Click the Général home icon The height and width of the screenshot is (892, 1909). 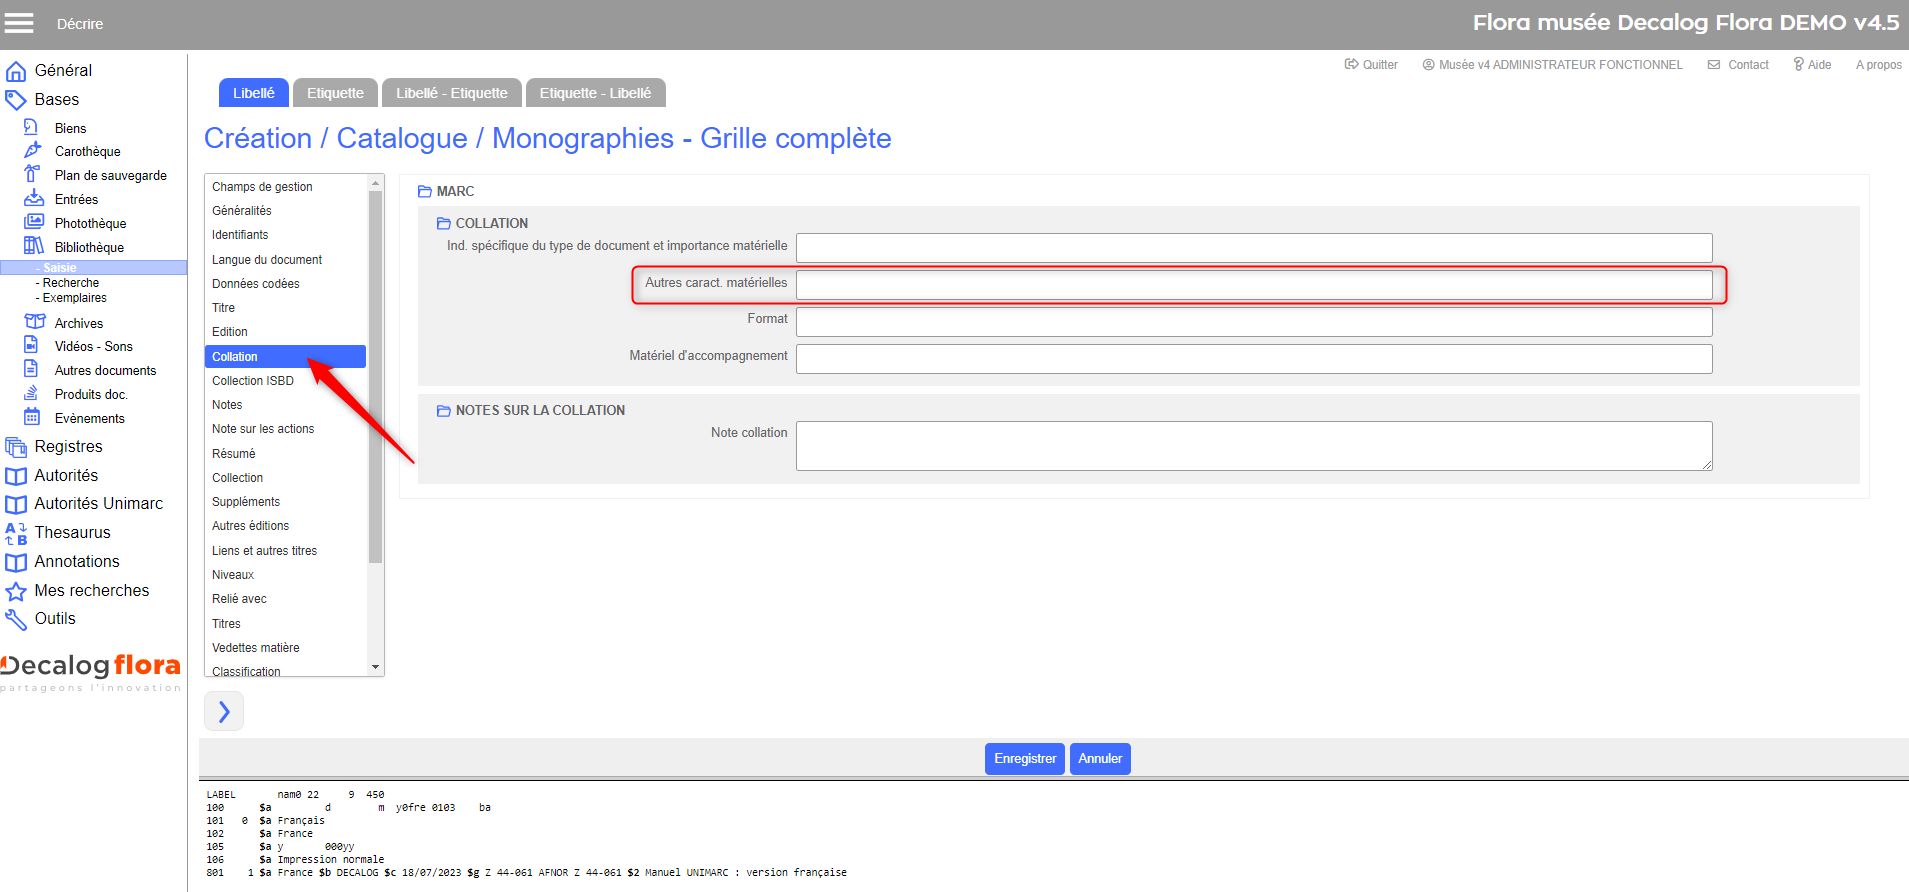click(x=16, y=71)
